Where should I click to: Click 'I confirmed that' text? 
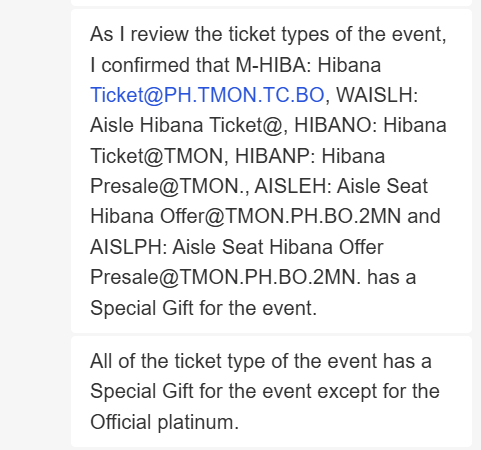161,65
